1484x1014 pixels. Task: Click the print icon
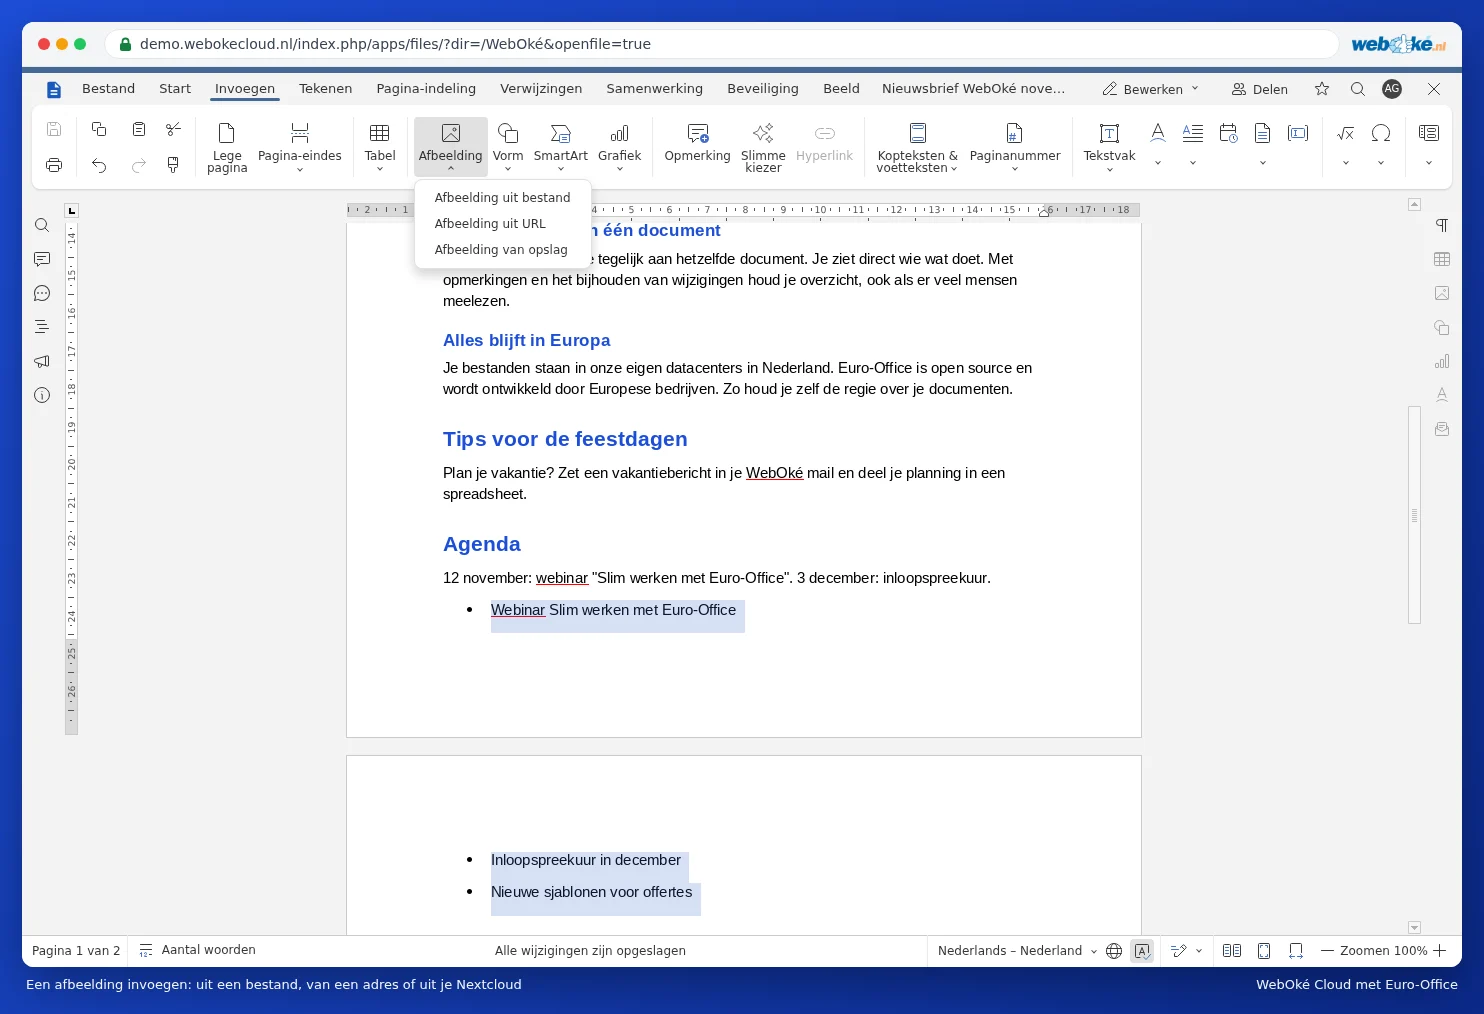pyautogui.click(x=54, y=165)
